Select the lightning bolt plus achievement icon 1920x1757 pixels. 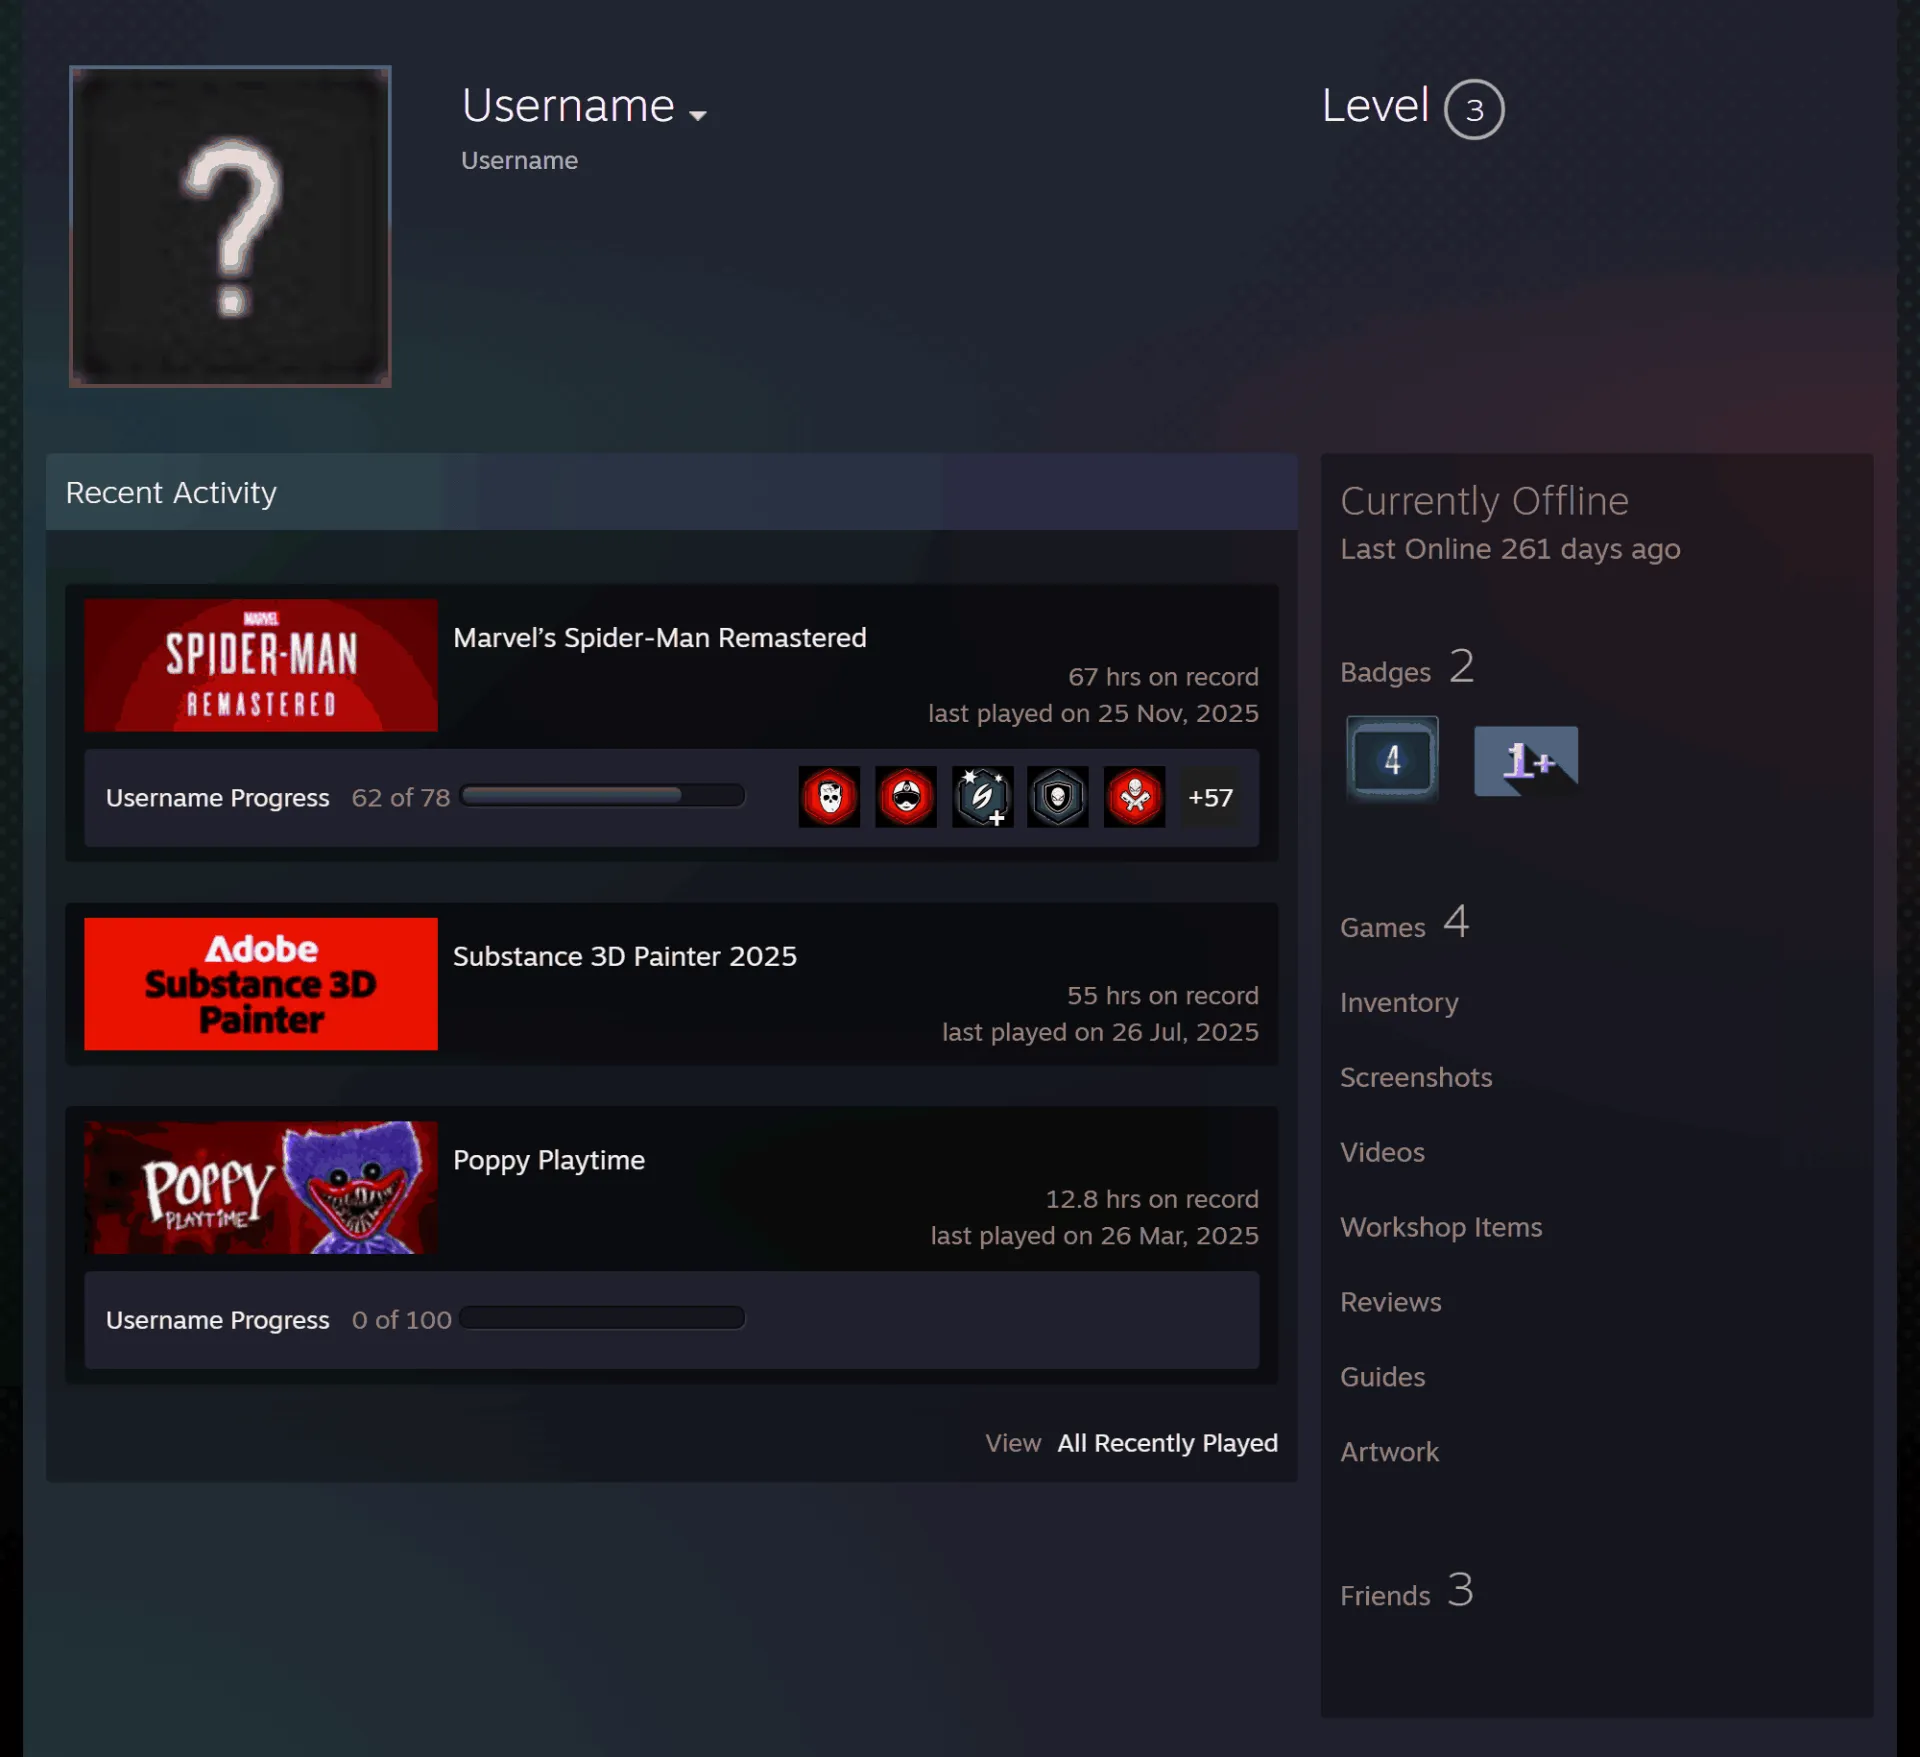point(982,797)
